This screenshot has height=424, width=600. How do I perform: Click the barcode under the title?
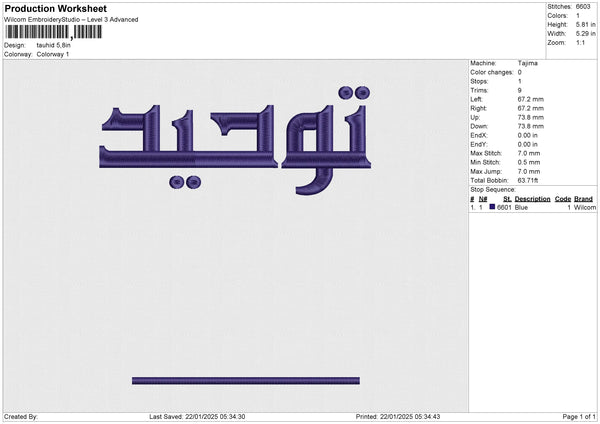[x=54, y=32]
